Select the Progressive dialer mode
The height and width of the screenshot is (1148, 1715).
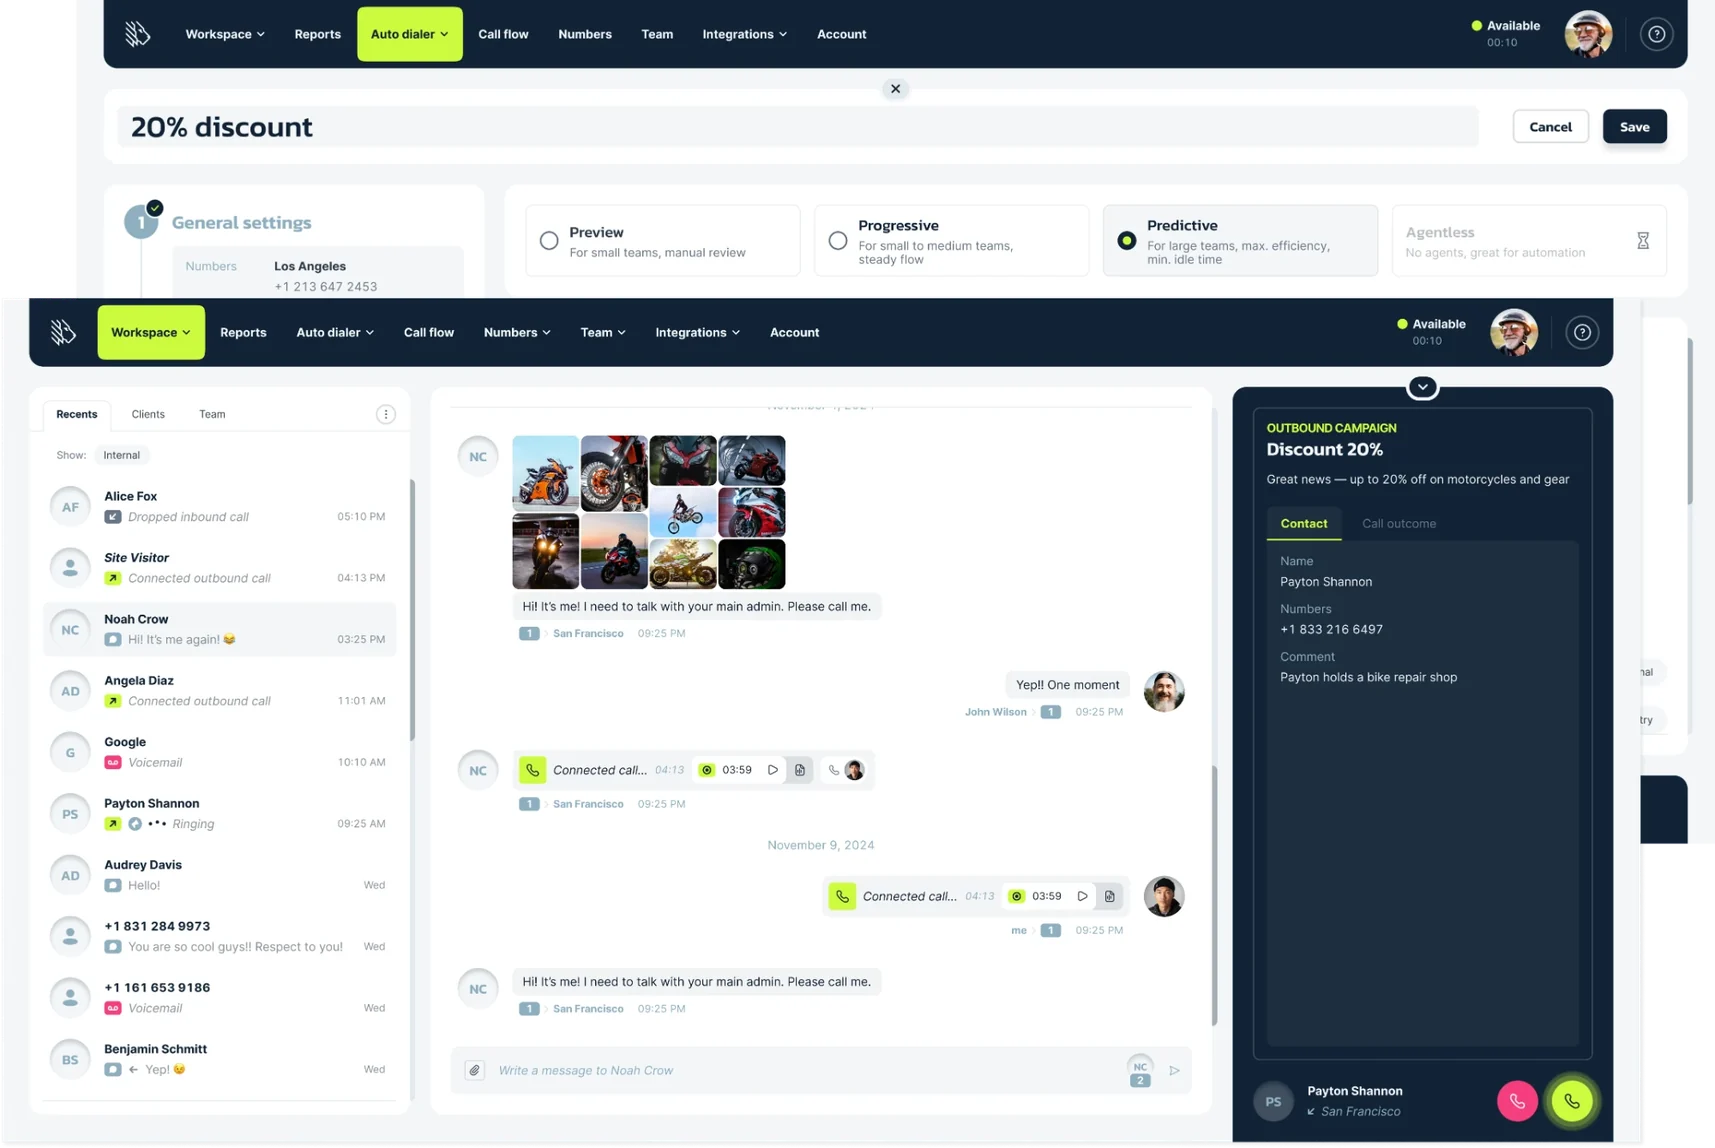(951, 241)
